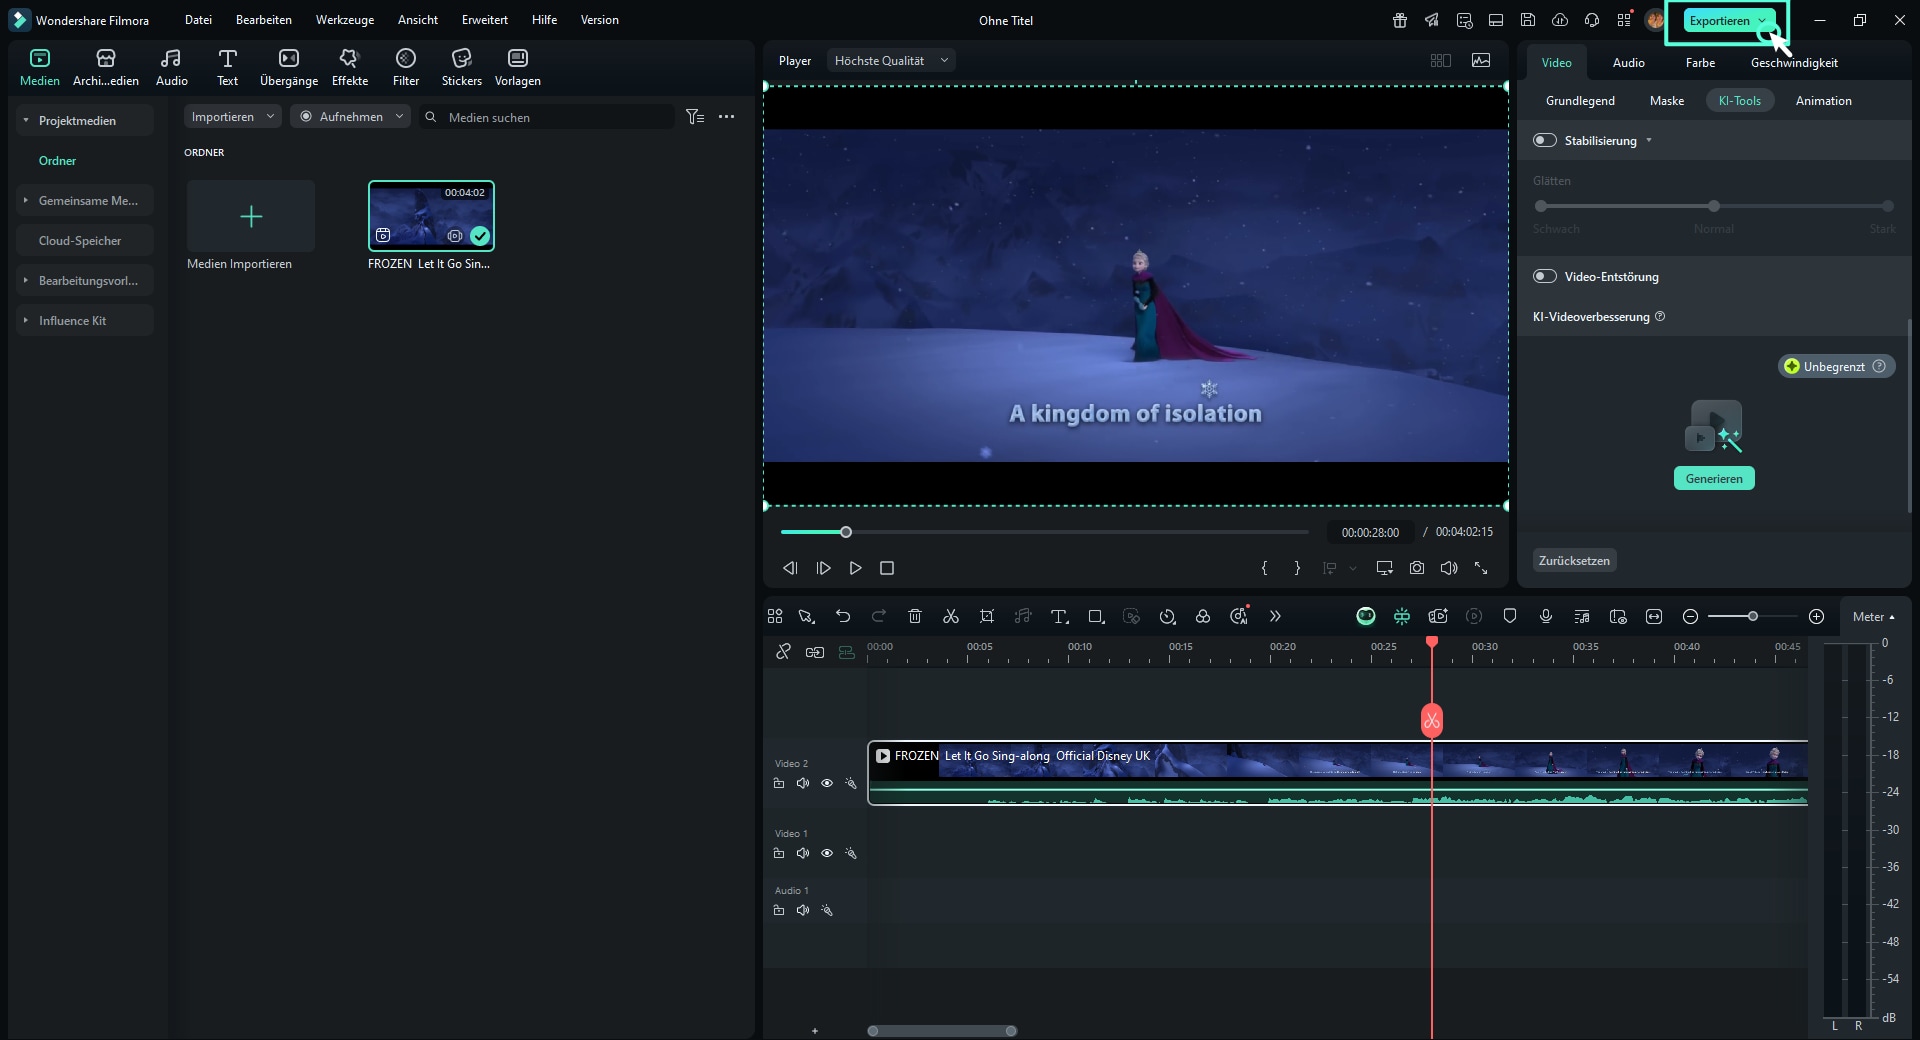Switch to the Farbe tab

click(x=1700, y=62)
